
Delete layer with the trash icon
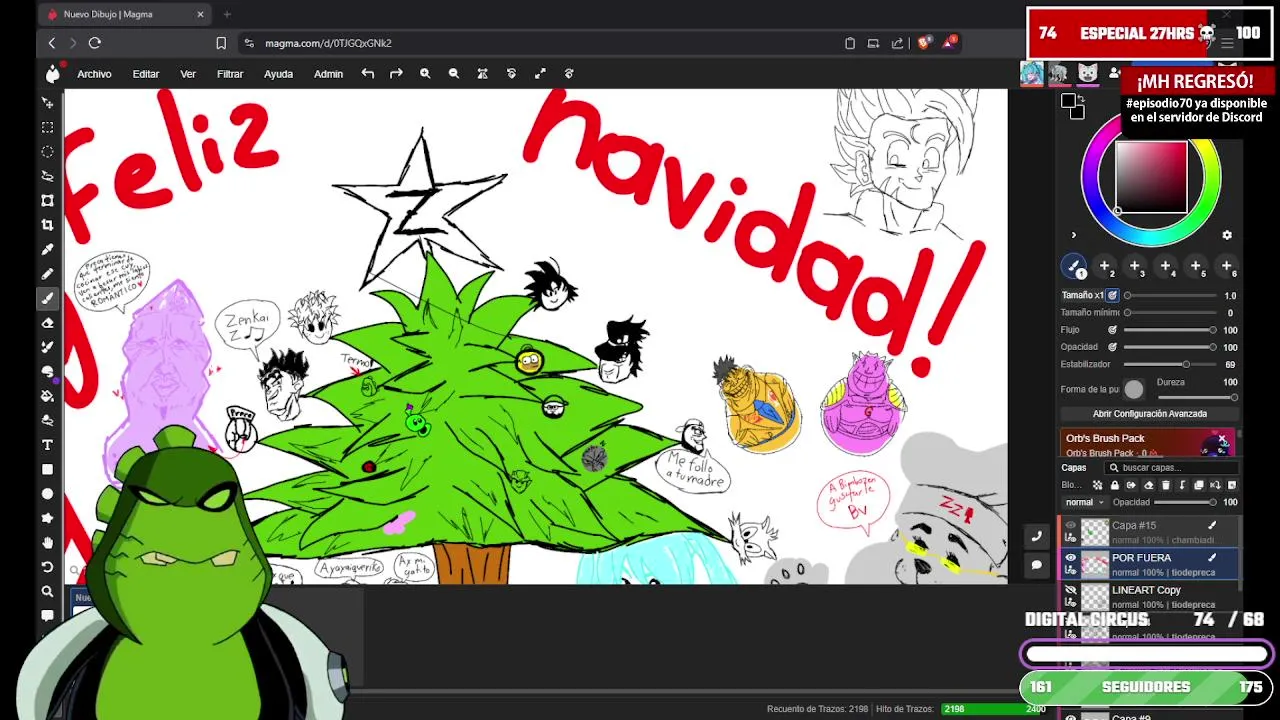coord(1165,485)
